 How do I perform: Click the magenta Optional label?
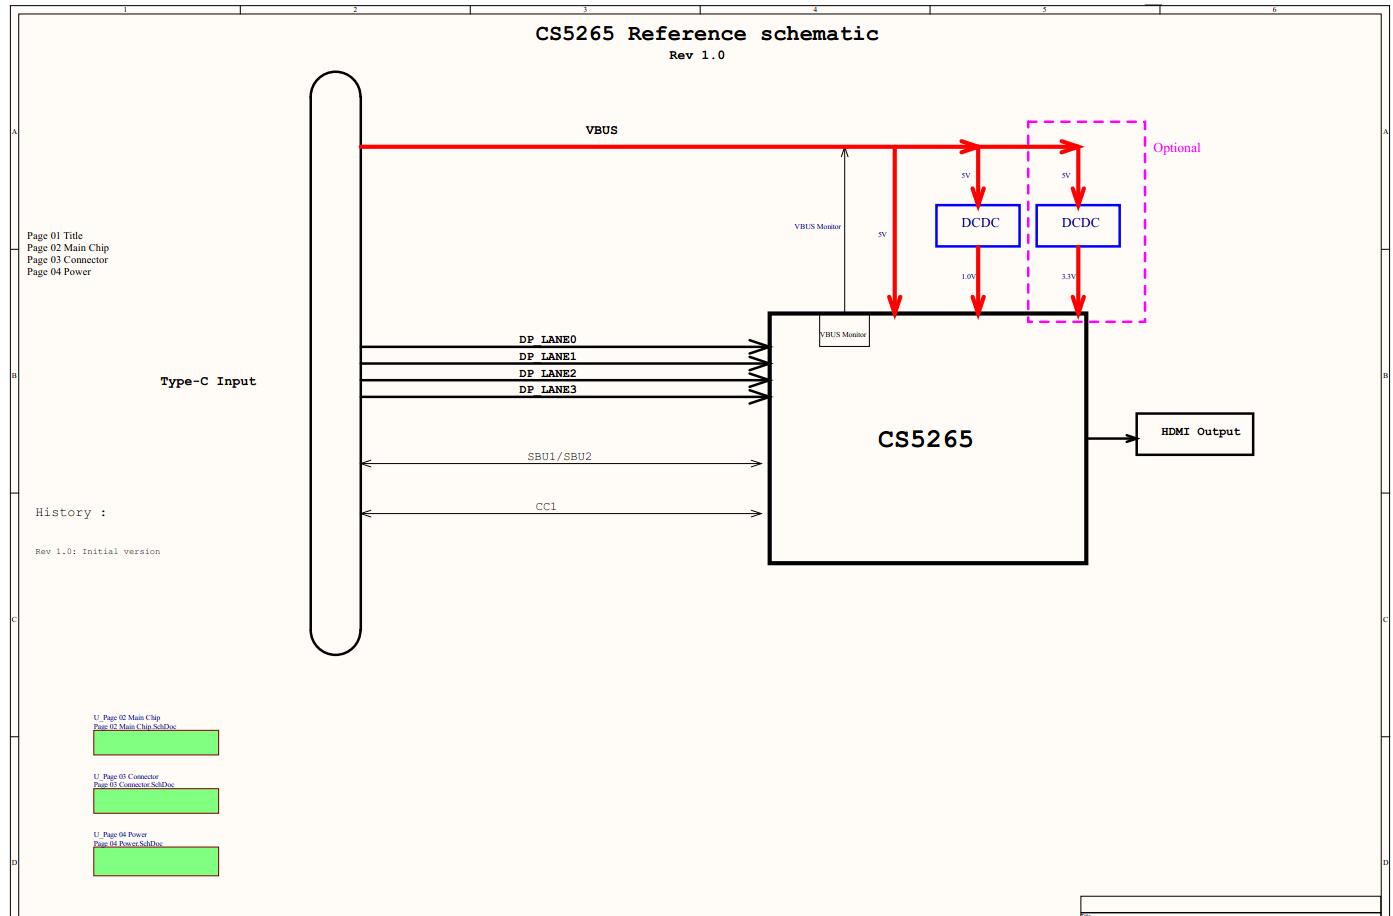point(1176,148)
